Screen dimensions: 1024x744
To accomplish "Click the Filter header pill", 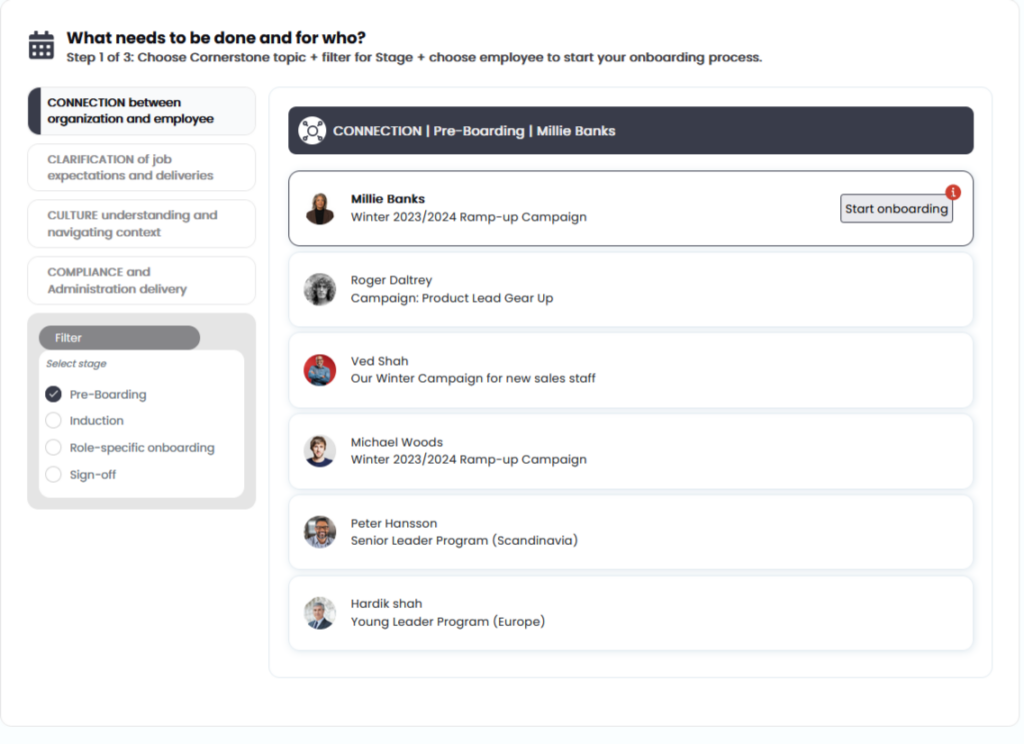I will [119, 338].
